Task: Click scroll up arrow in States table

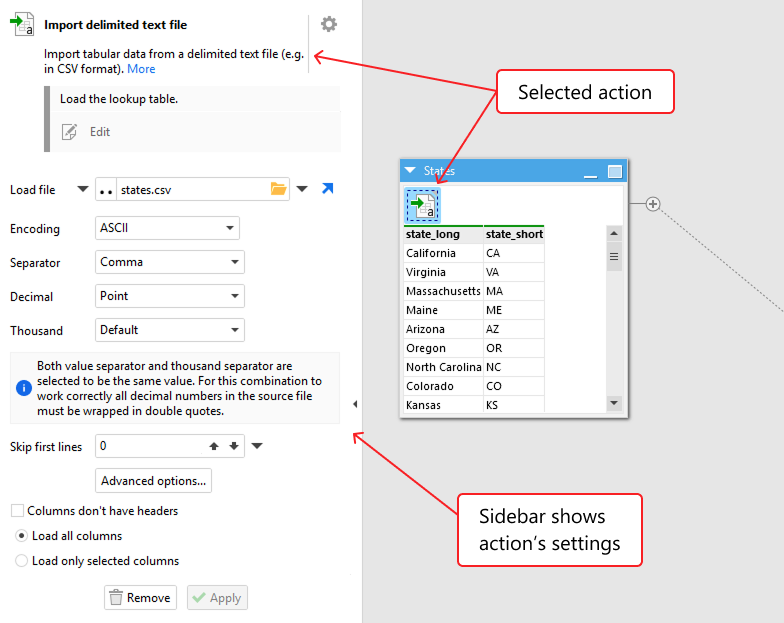Action: coord(614,234)
